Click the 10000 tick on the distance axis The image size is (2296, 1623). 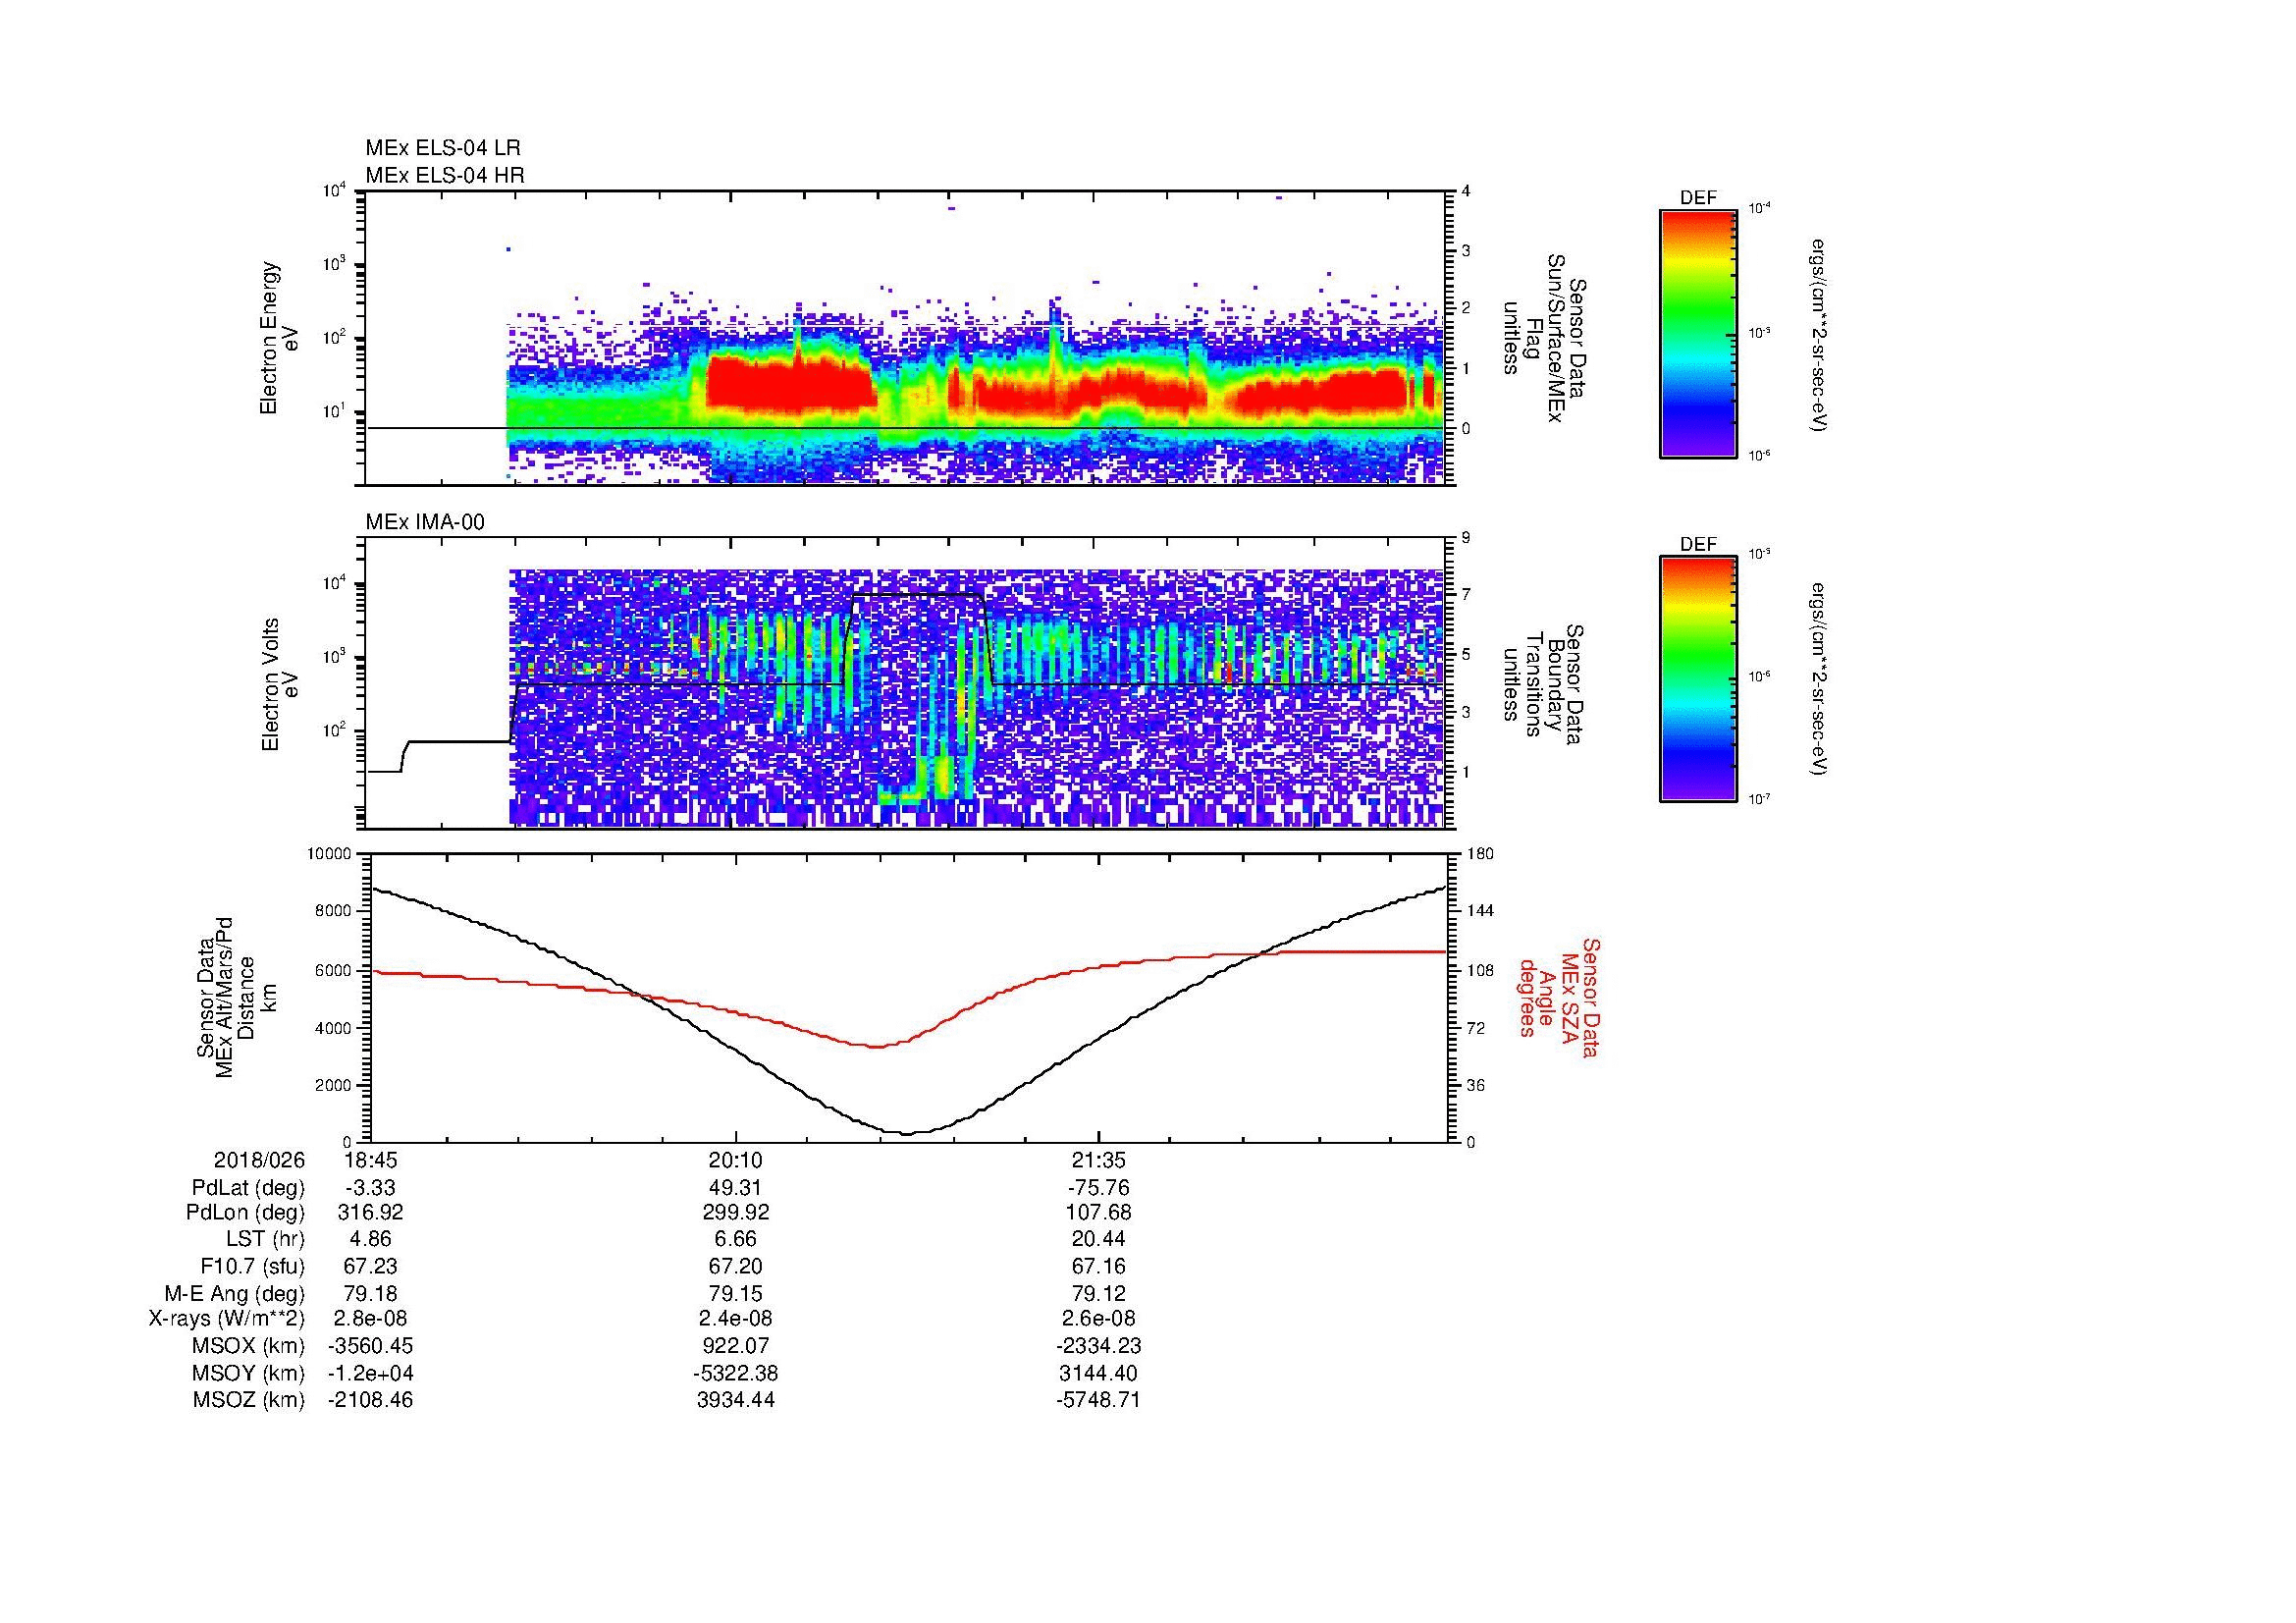[329, 854]
